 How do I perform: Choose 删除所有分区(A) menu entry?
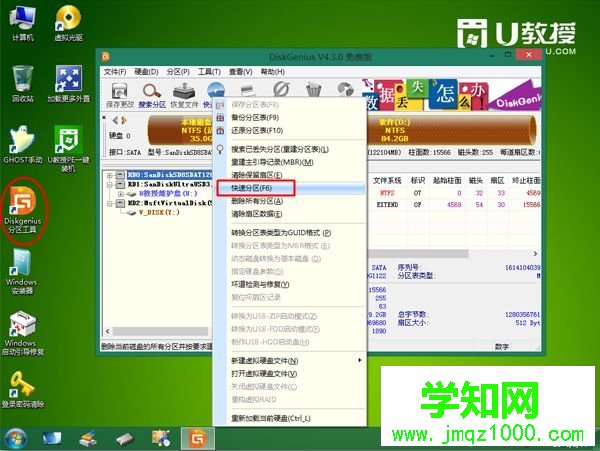point(291,201)
